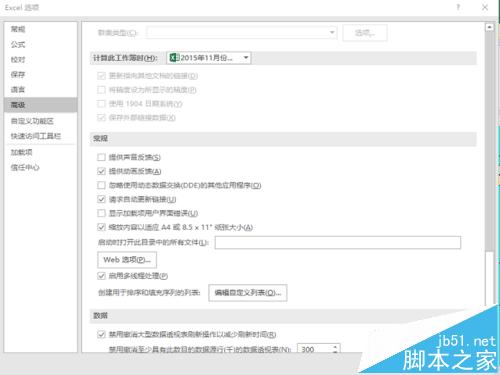Click the help question mark icon
500x375 pixels.
click(x=458, y=7)
